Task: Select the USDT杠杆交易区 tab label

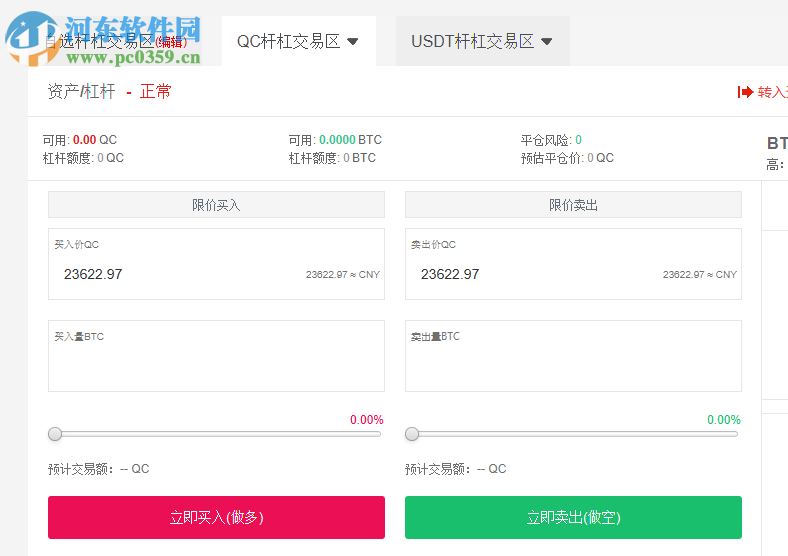Action: tap(472, 42)
